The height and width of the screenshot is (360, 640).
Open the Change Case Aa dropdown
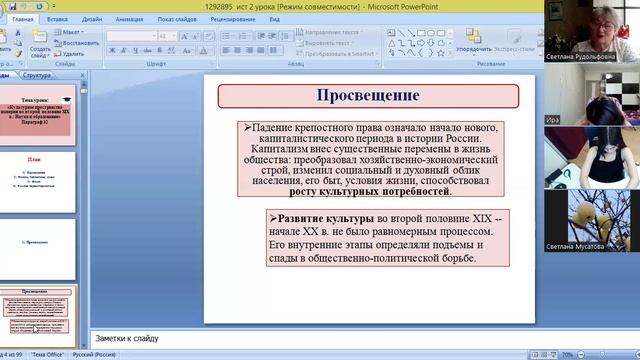pyautogui.click(x=187, y=51)
